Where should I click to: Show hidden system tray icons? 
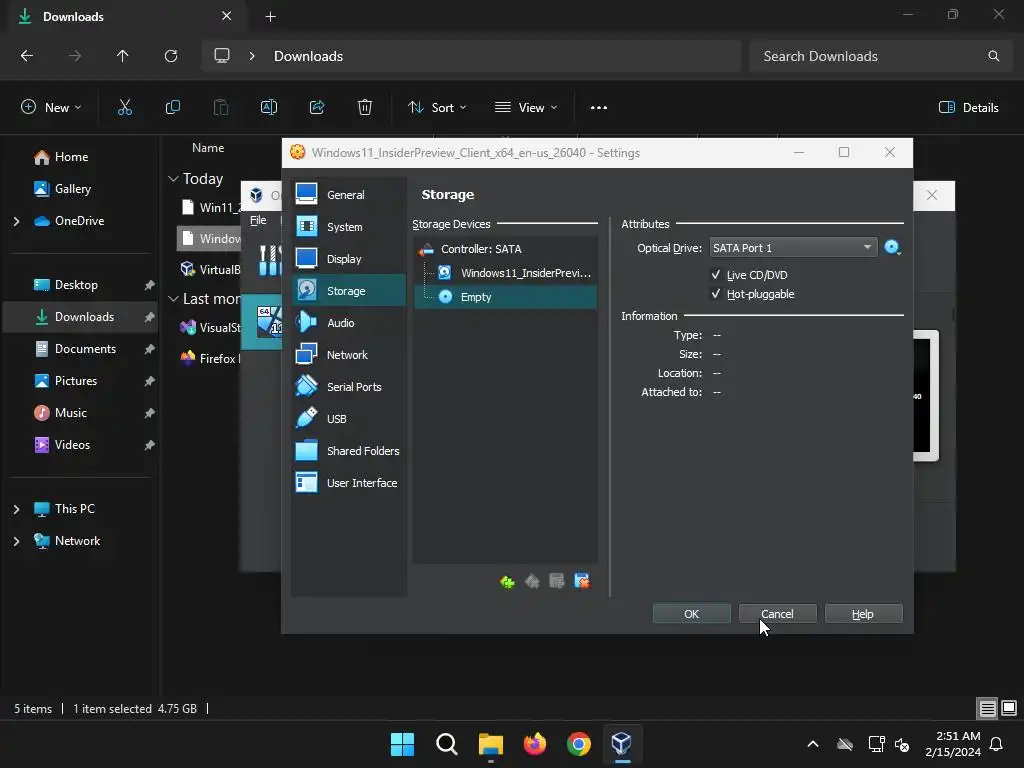tap(813, 744)
